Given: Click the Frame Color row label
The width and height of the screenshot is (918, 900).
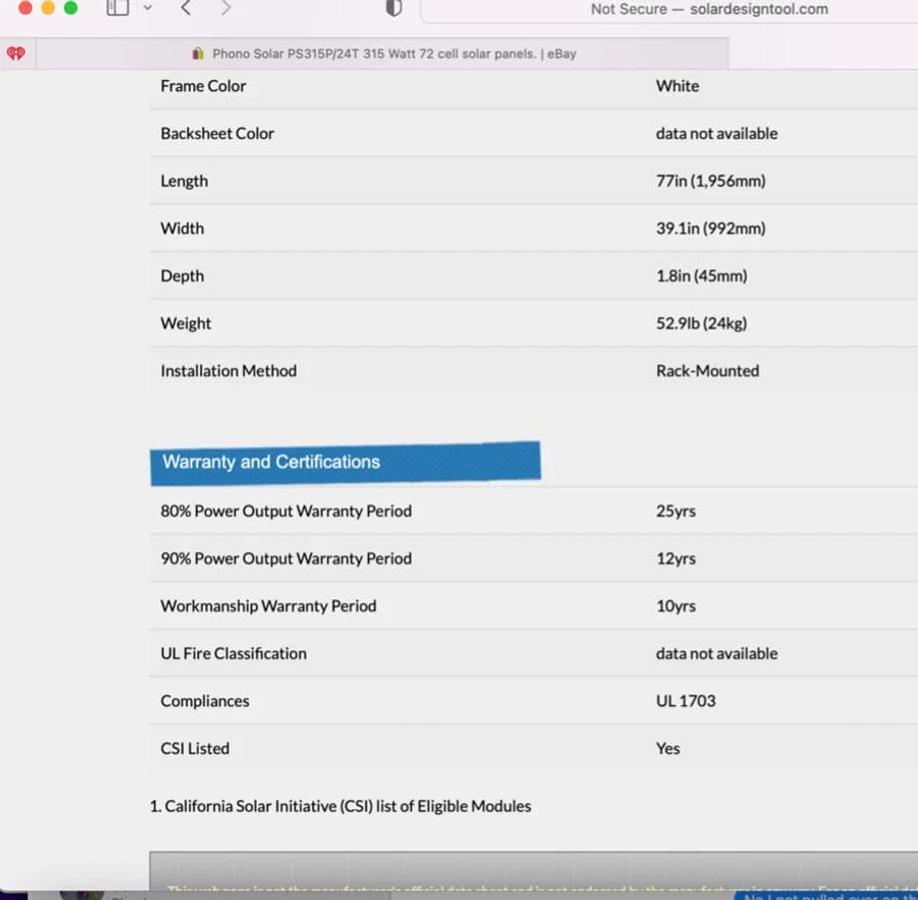Looking at the screenshot, I should (203, 86).
